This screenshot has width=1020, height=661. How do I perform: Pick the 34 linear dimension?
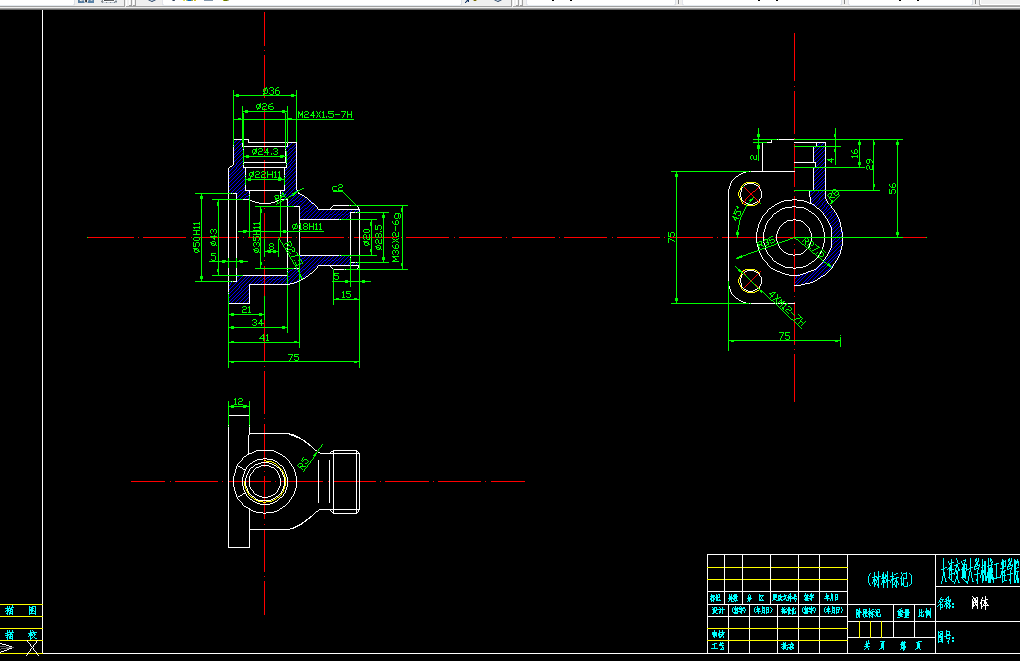coord(258,322)
